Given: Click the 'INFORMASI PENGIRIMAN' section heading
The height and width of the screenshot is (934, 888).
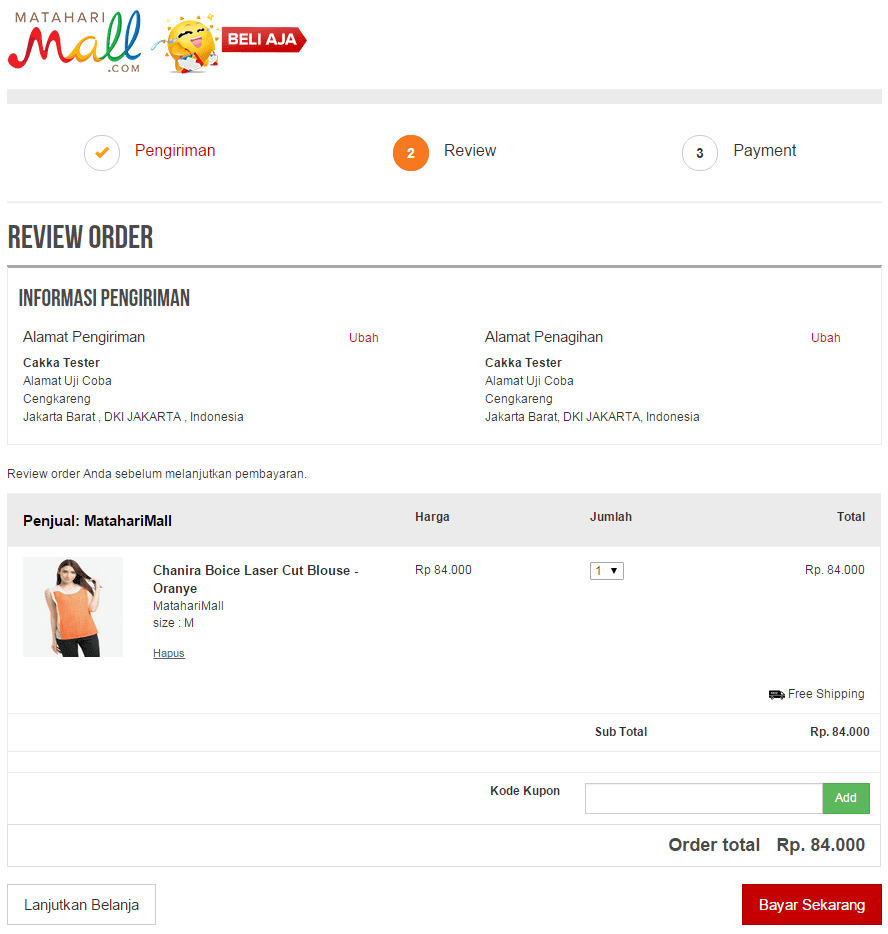Looking at the screenshot, I should pos(104,298).
